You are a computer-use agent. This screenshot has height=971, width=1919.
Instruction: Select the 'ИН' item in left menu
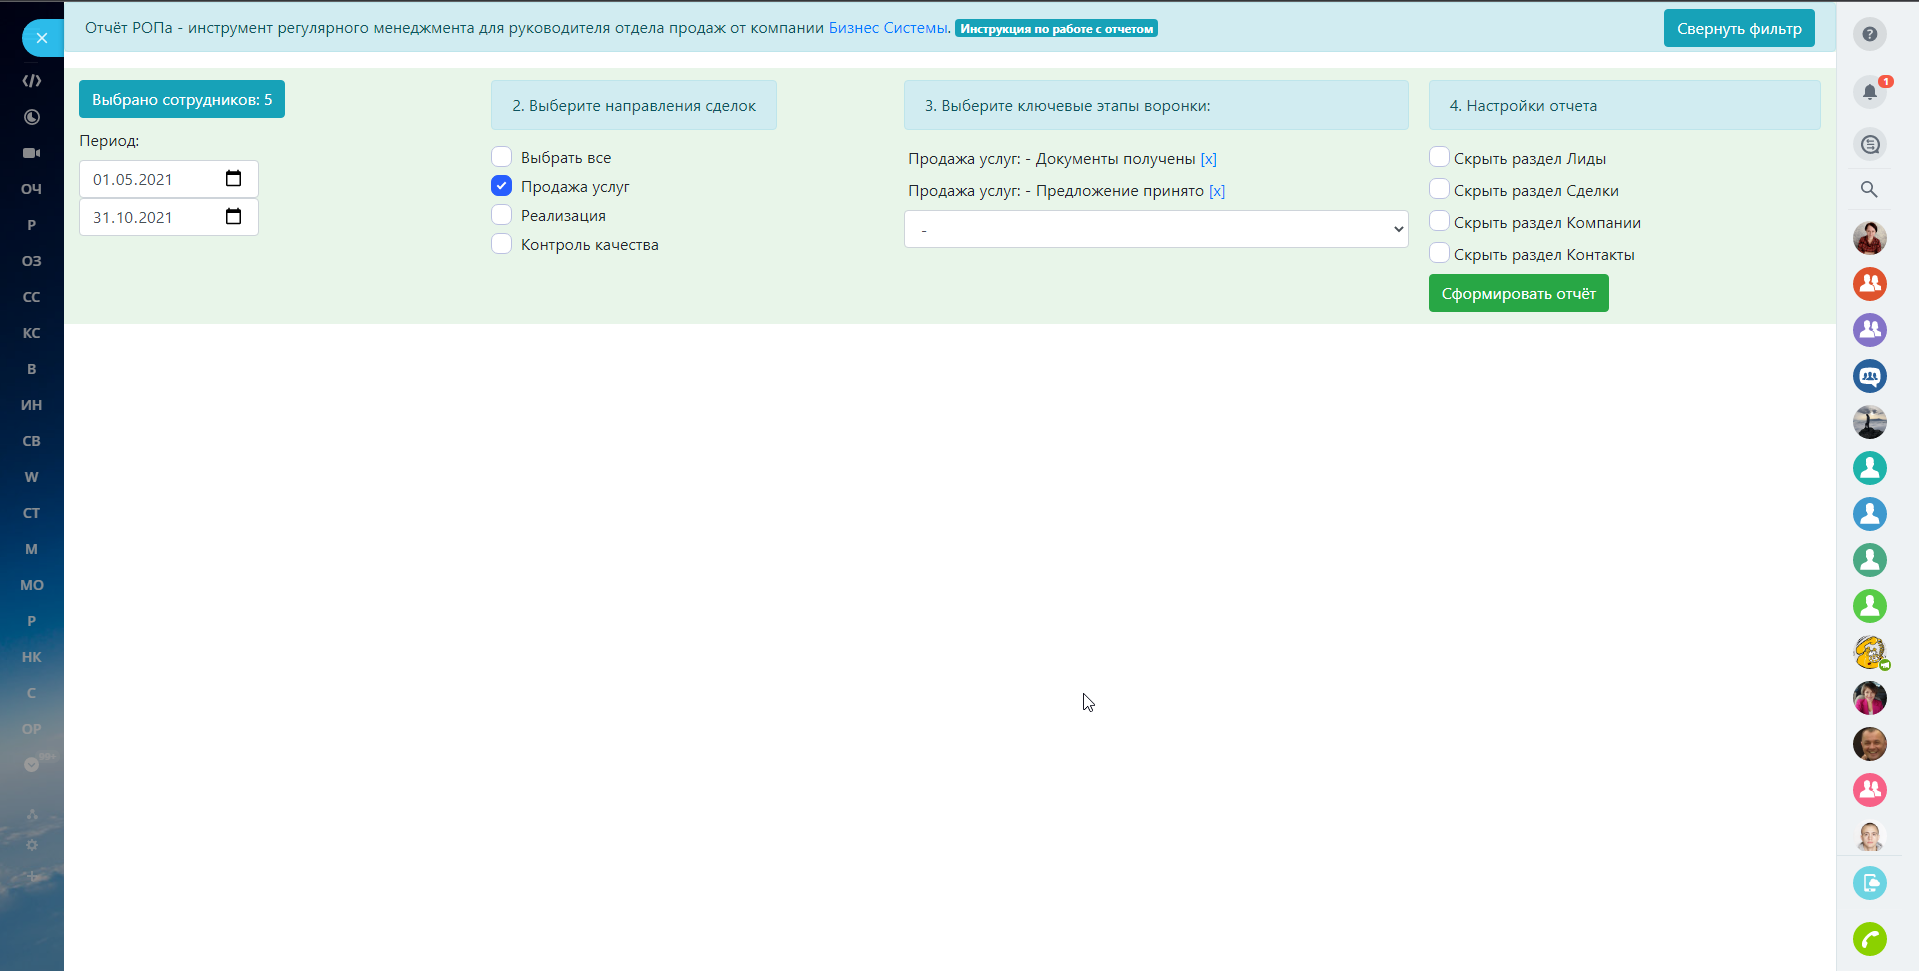32,405
